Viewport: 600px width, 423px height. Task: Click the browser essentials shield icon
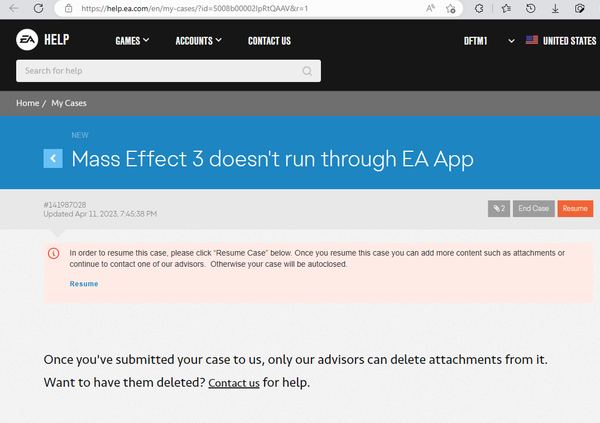click(x=580, y=8)
